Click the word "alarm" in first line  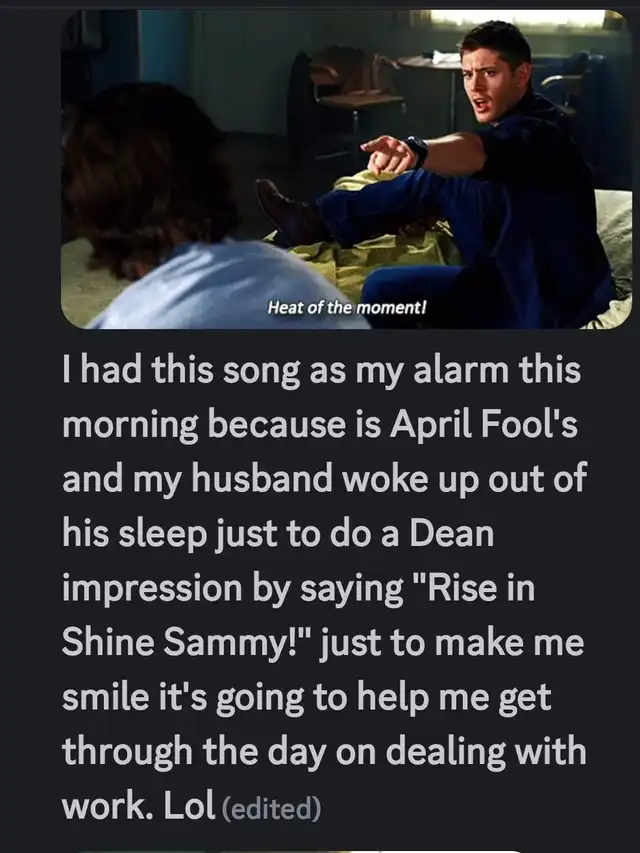pyautogui.click(x=460, y=370)
